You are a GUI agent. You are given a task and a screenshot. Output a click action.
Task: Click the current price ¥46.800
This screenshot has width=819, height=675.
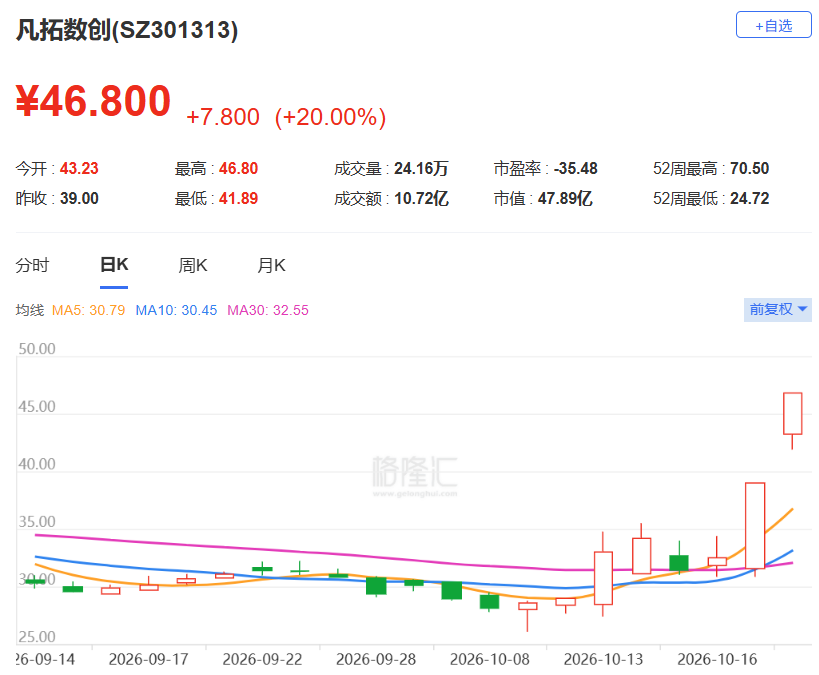(93, 101)
